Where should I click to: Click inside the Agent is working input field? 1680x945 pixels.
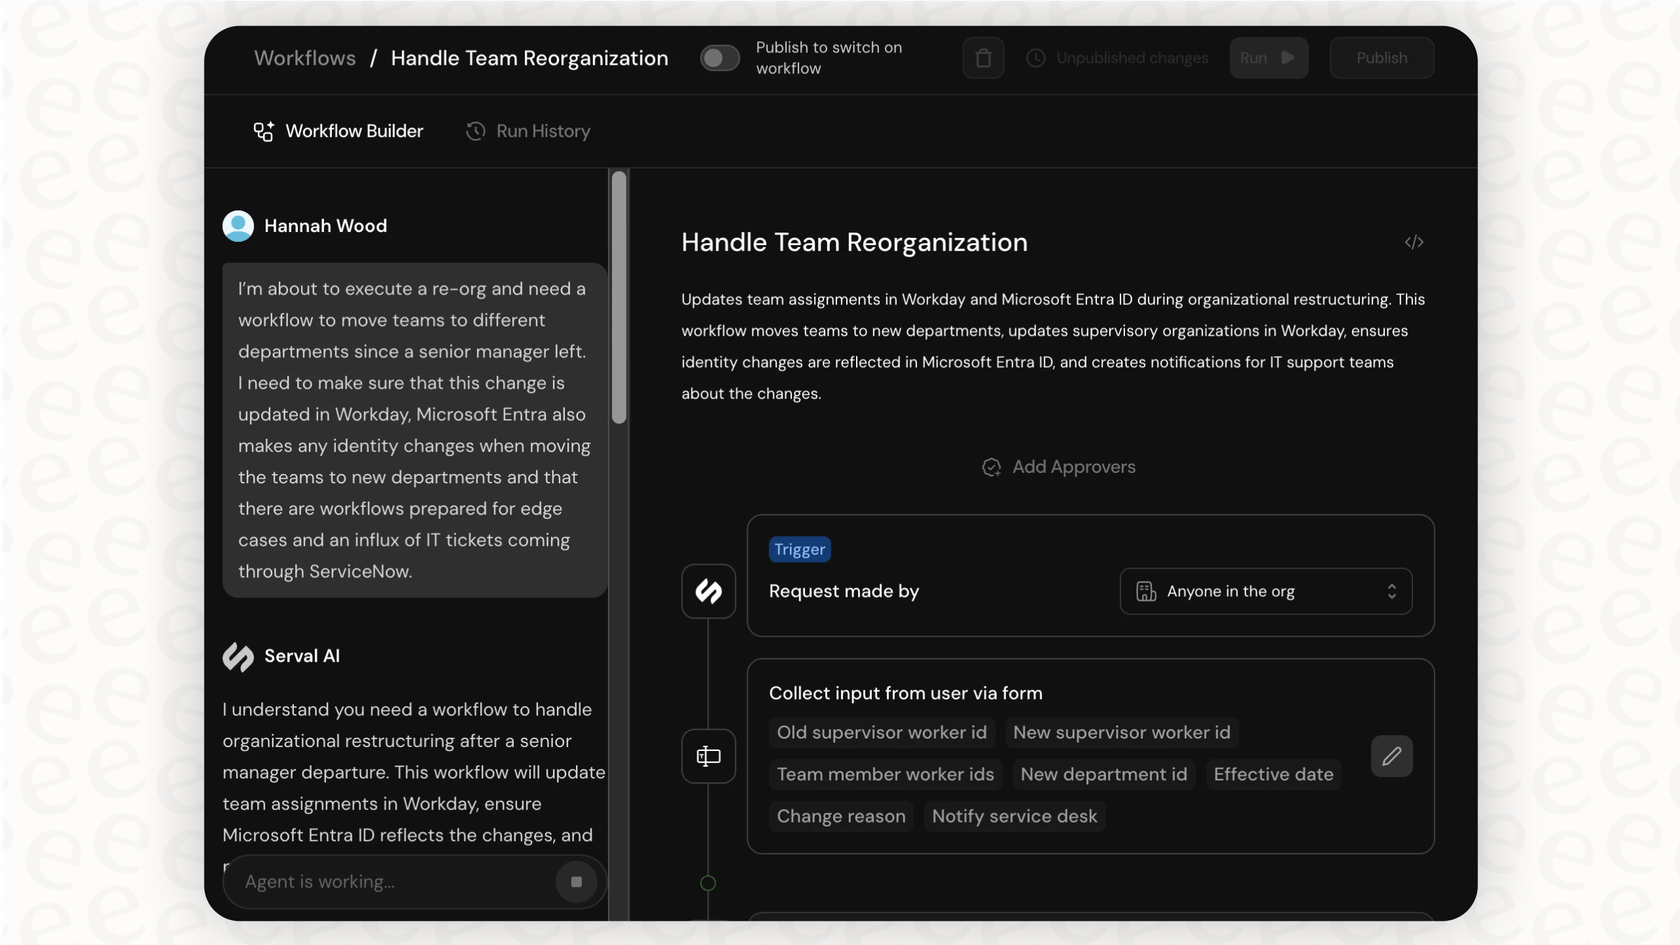(380, 882)
